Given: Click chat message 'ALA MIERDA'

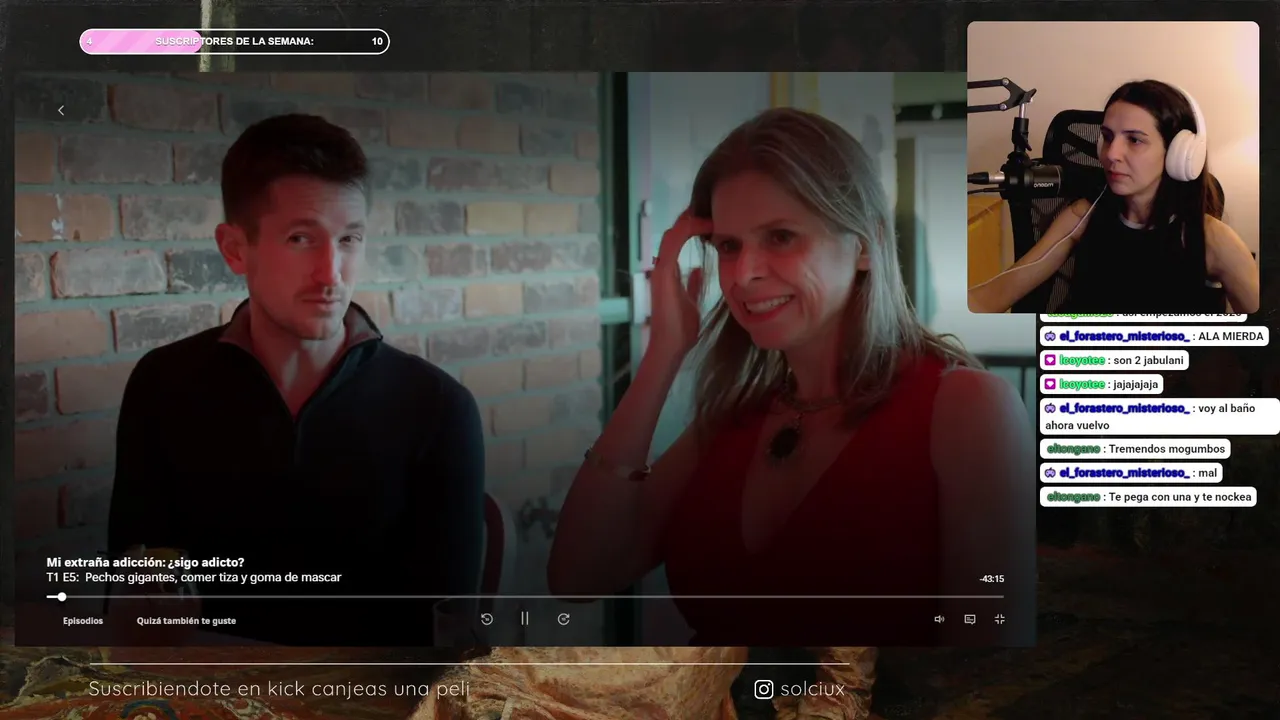Looking at the screenshot, I should pyautogui.click(x=1154, y=336).
